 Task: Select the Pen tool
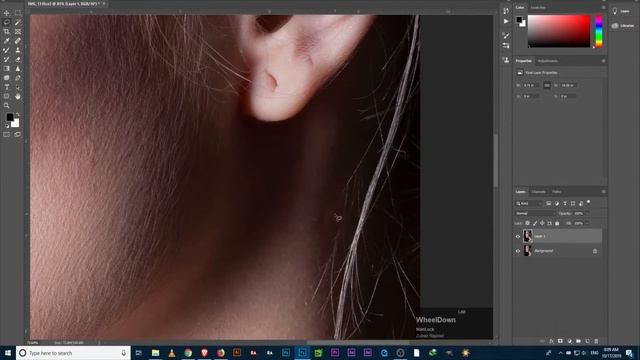(18, 78)
